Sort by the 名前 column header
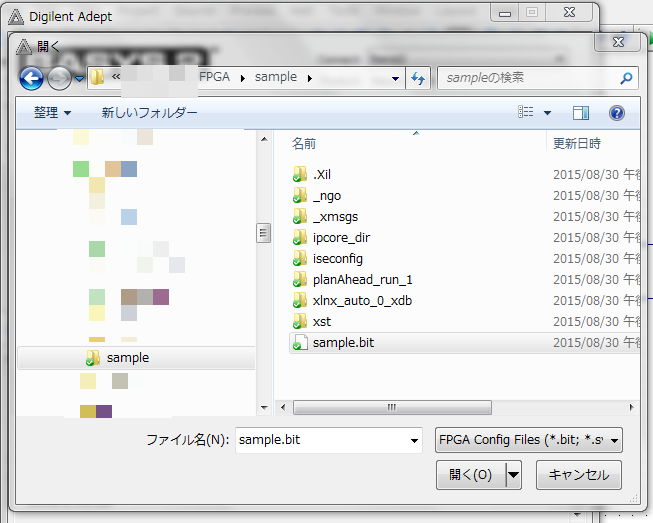The height and width of the screenshot is (523, 653). point(304,144)
